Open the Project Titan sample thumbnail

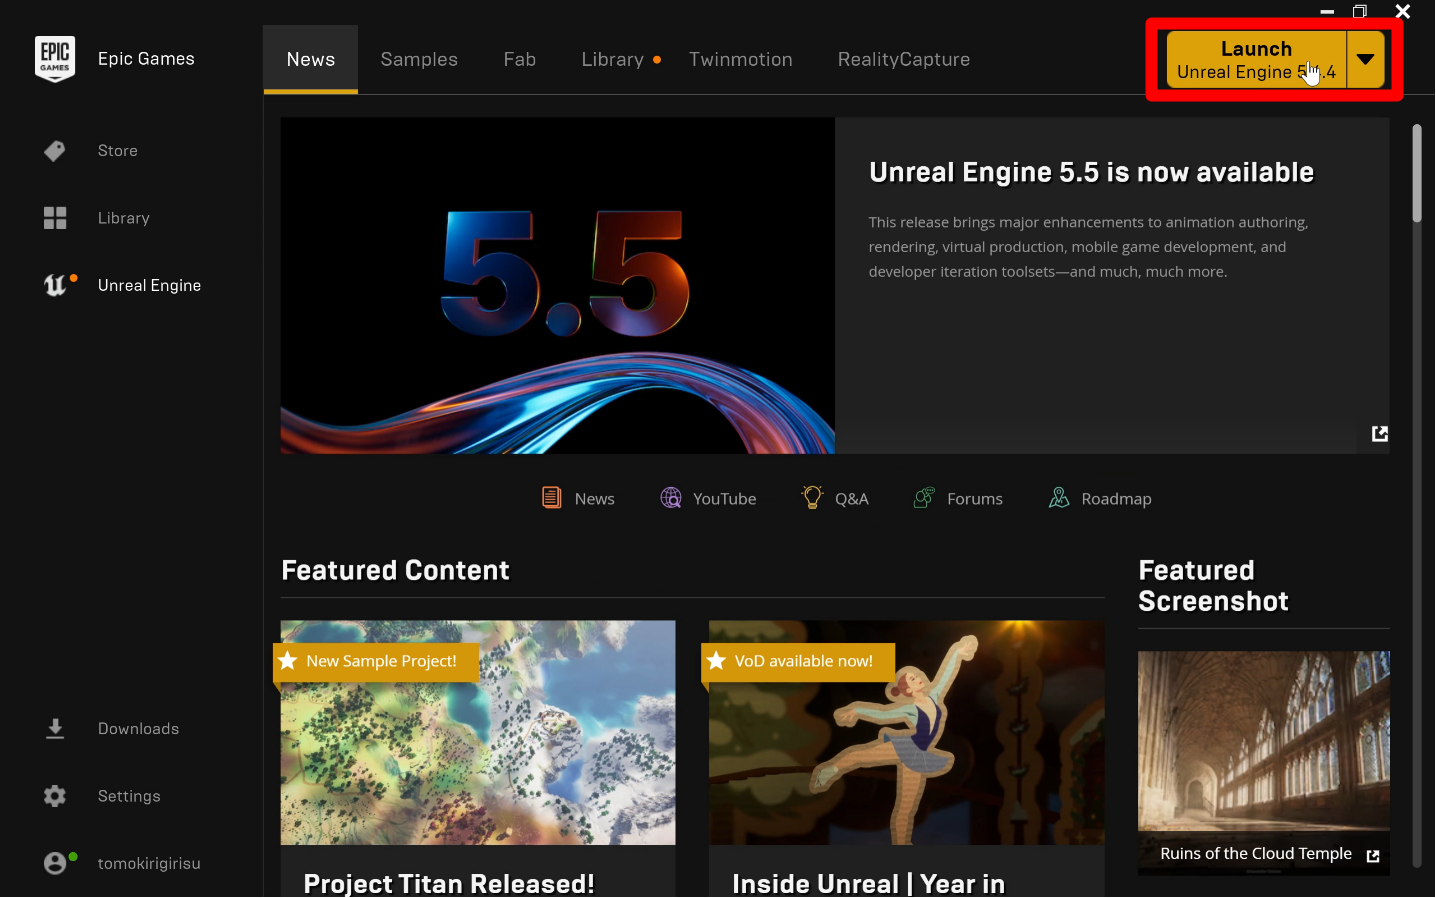coord(478,733)
